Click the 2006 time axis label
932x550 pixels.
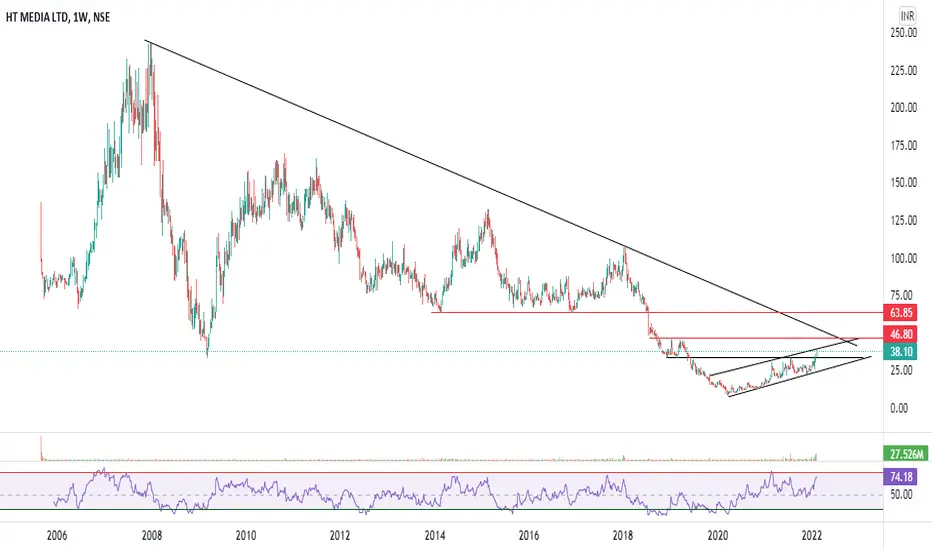tap(56, 536)
